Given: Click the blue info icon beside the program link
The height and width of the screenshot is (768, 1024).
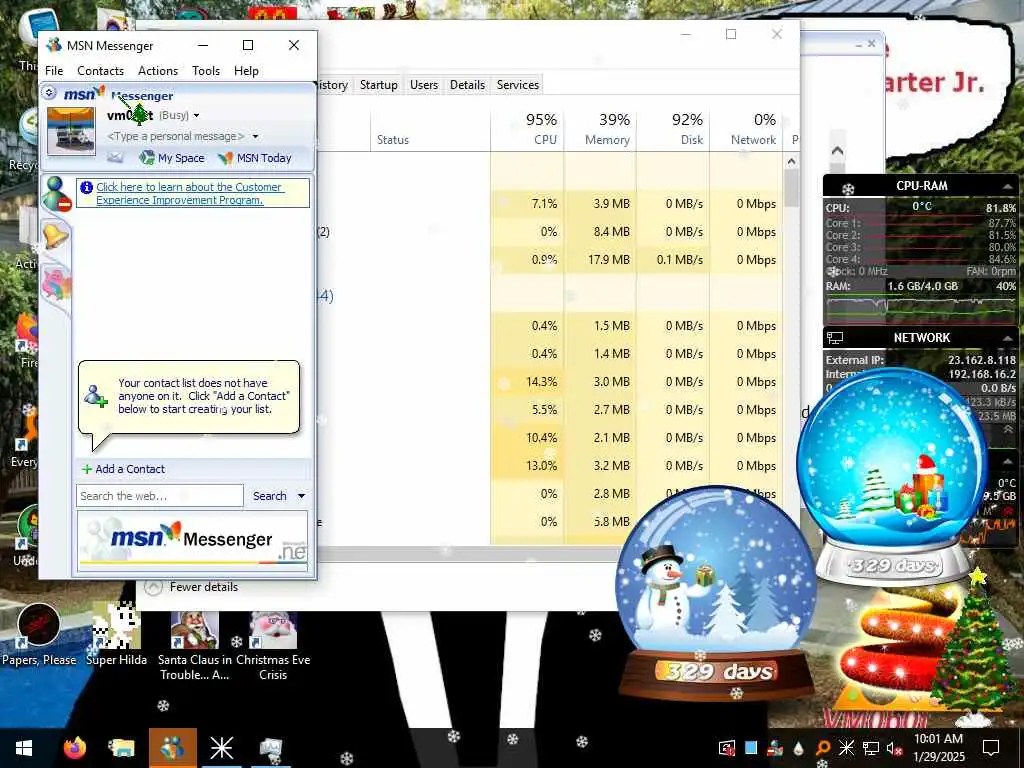Looking at the screenshot, I should click(86, 187).
